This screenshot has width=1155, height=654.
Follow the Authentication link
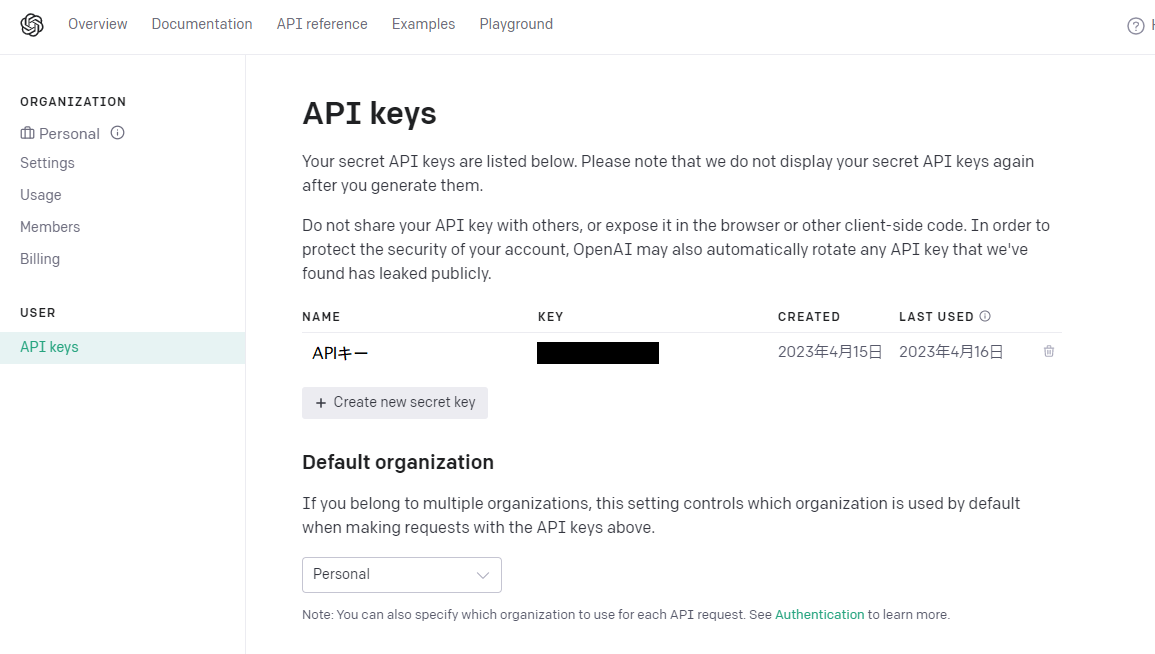pyautogui.click(x=819, y=614)
